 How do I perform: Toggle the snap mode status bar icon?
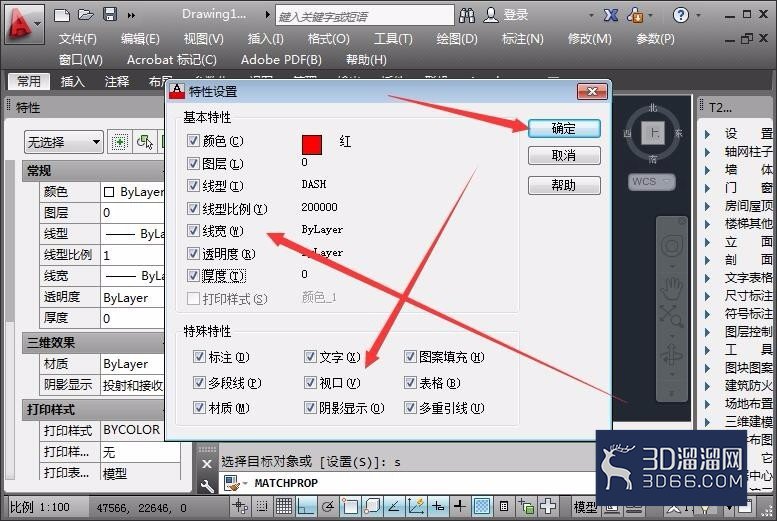point(262,506)
